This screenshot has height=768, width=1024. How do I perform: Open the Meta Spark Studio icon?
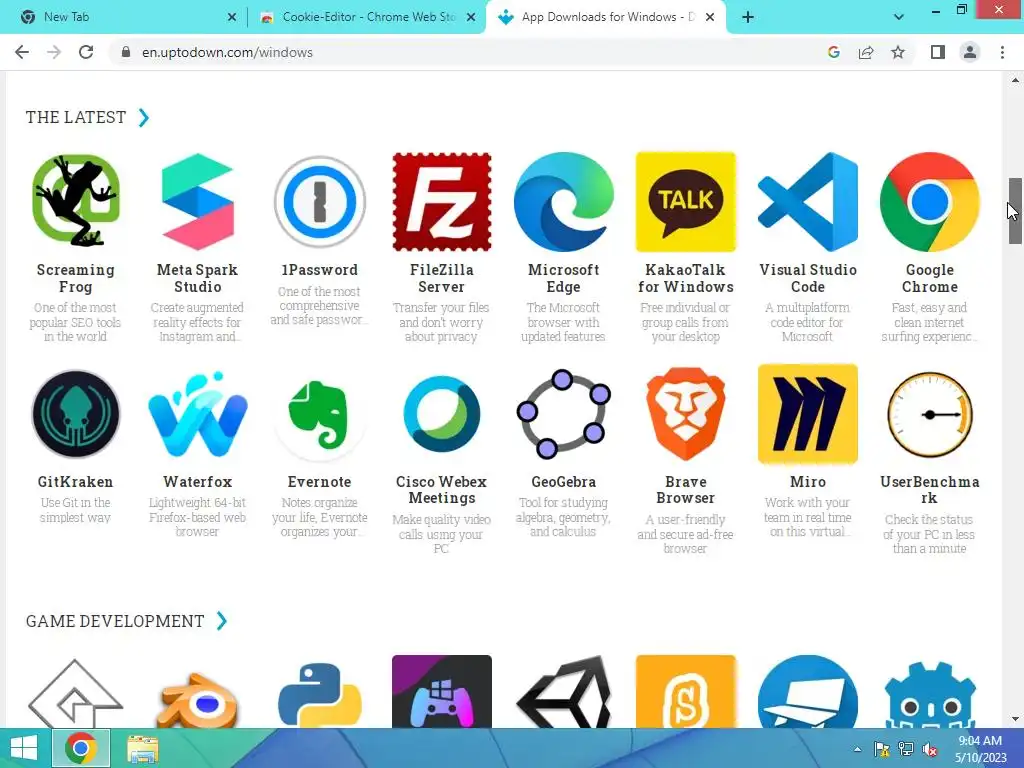[197, 201]
